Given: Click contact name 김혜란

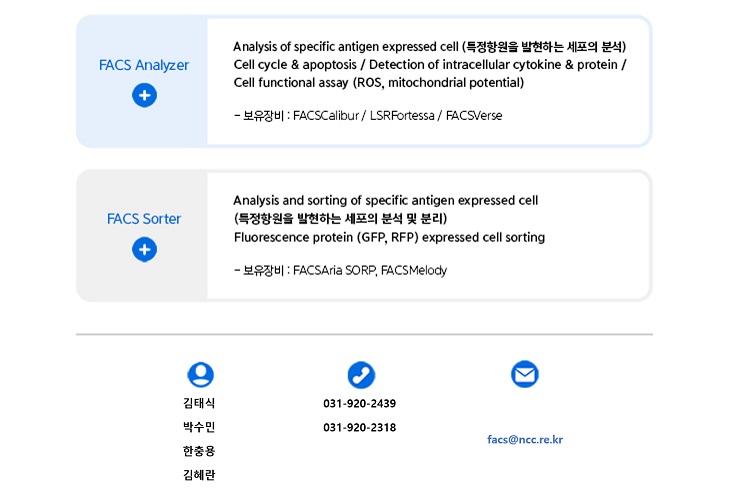Looking at the screenshot, I should (199, 475).
